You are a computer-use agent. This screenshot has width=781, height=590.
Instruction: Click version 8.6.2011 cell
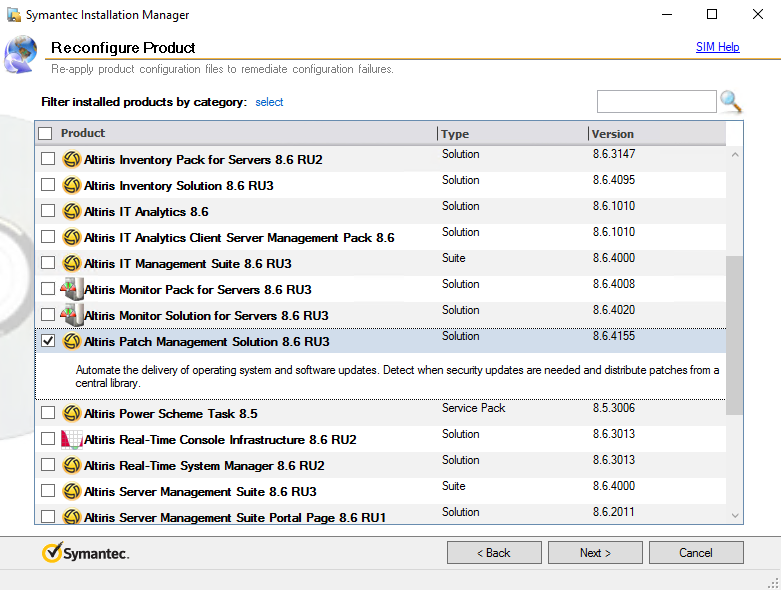pyautogui.click(x=613, y=512)
